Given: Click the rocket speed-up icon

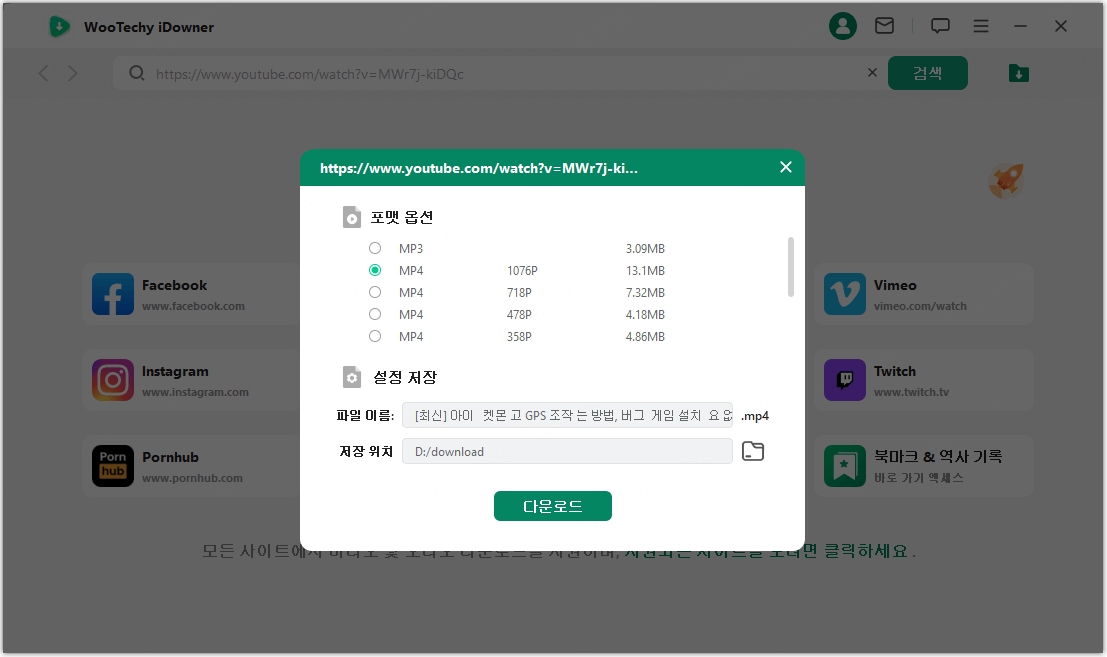Looking at the screenshot, I should click(x=1005, y=180).
